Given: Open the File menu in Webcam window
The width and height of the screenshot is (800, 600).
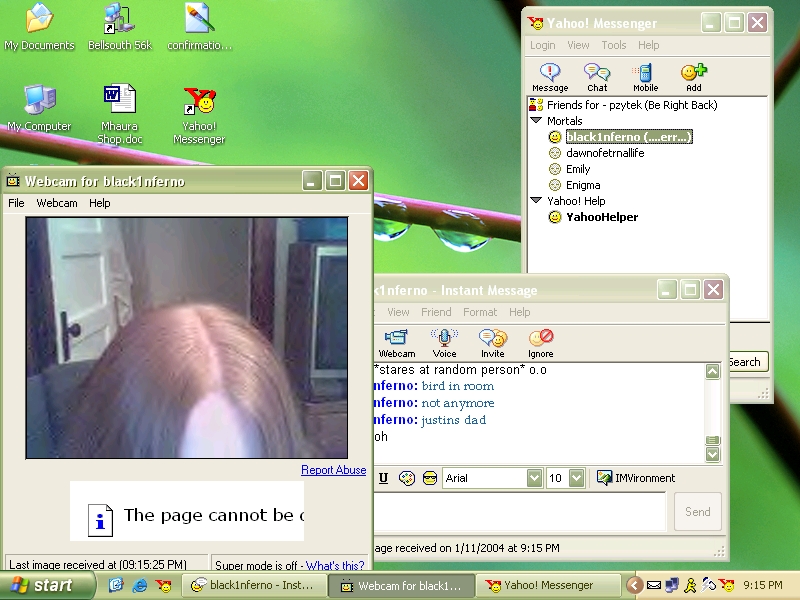Looking at the screenshot, I should click(16, 203).
